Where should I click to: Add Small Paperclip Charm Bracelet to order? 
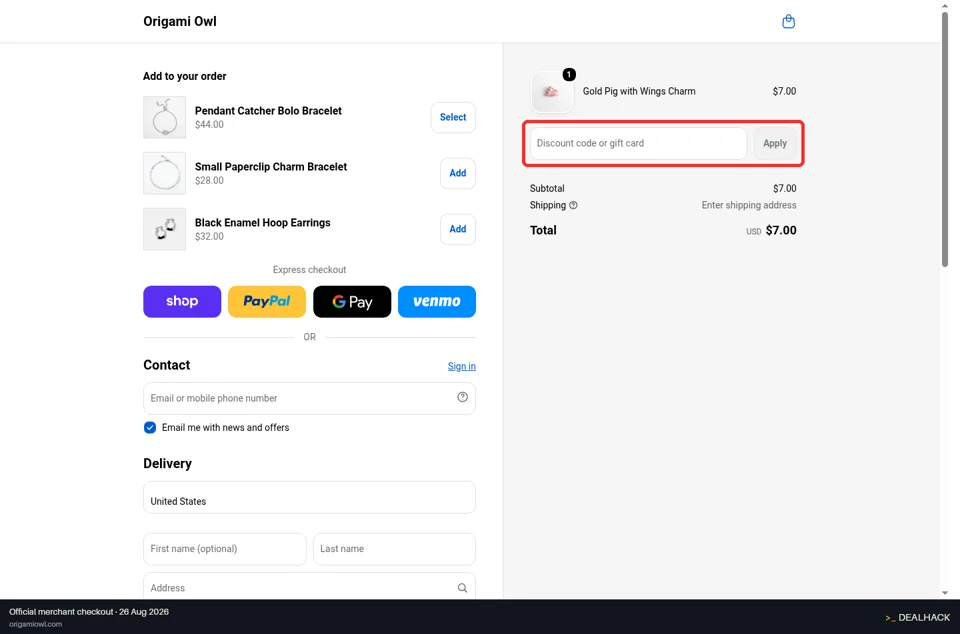click(x=458, y=173)
